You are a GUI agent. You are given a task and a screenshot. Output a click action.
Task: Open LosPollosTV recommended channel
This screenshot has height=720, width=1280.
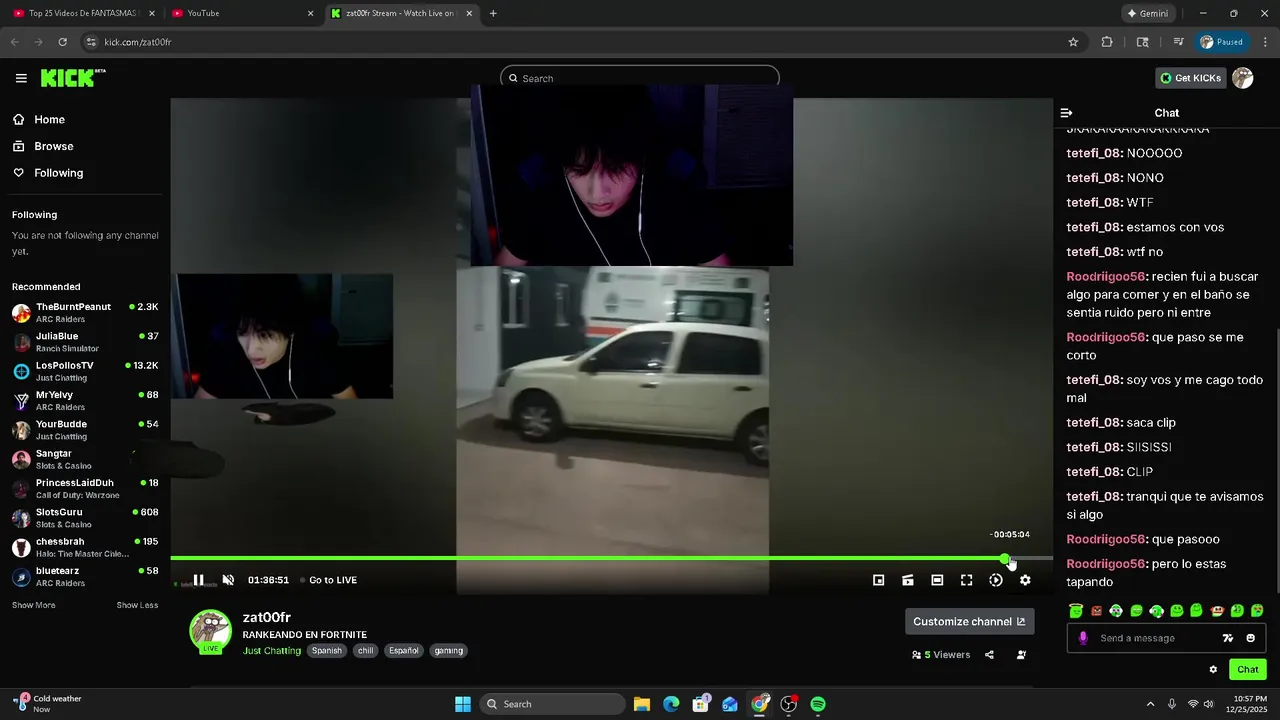click(85, 371)
